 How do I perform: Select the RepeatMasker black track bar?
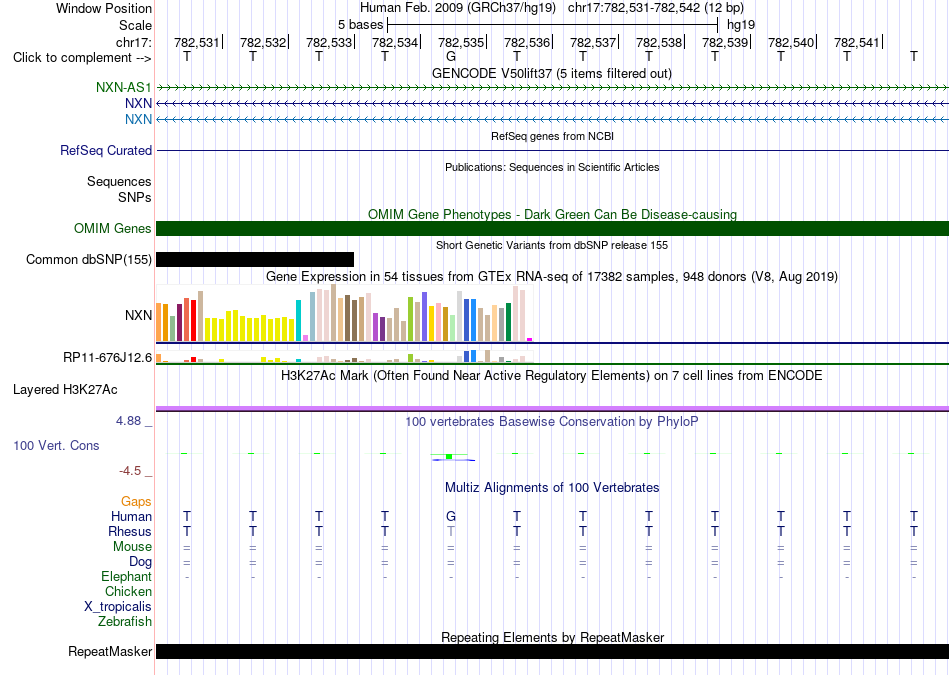552,651
